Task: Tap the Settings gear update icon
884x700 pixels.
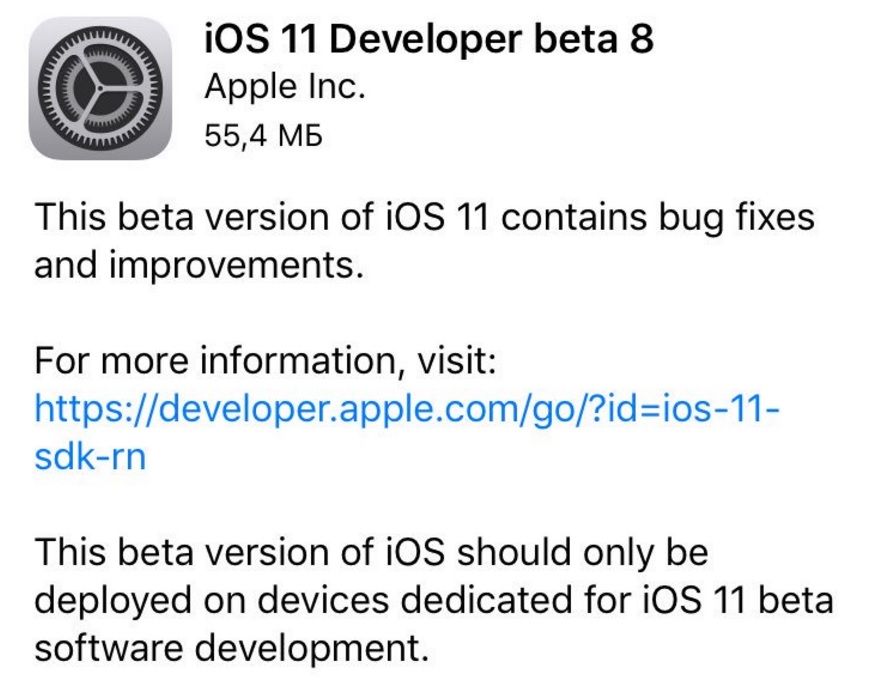Action: pyautogui.click(x=99, y=88)
